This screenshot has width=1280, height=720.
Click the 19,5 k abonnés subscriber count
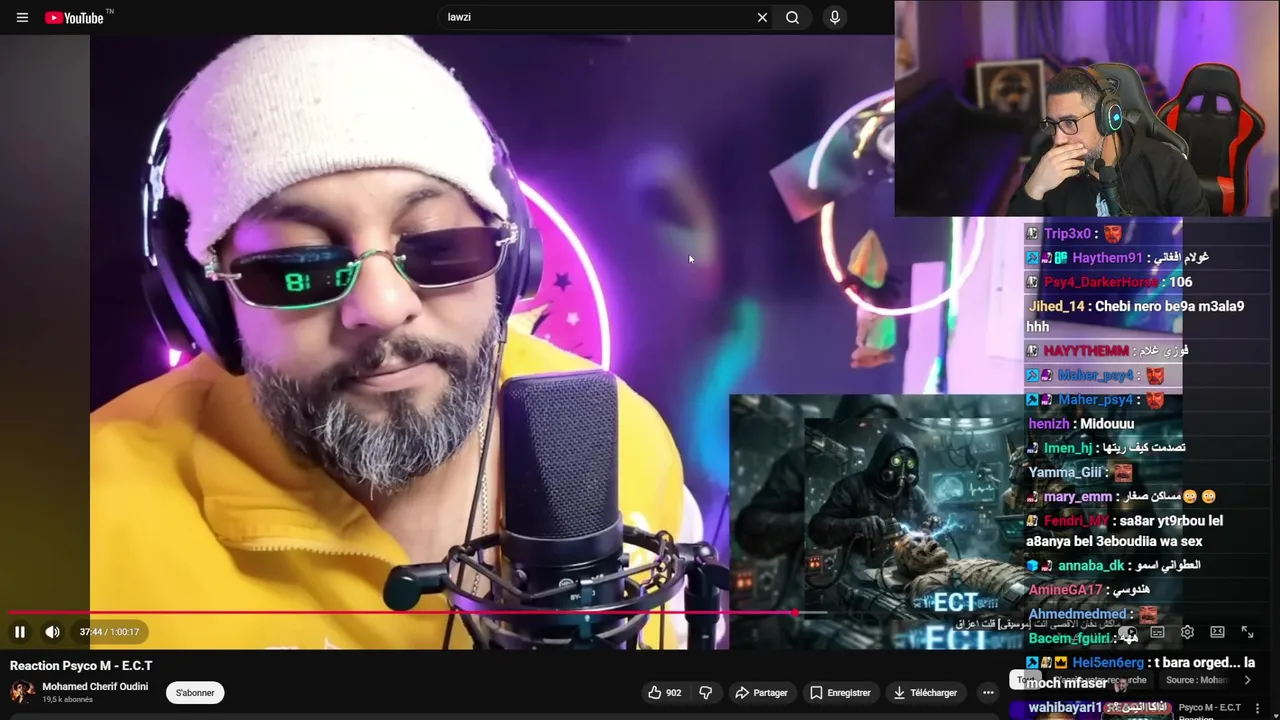[67, 700]
